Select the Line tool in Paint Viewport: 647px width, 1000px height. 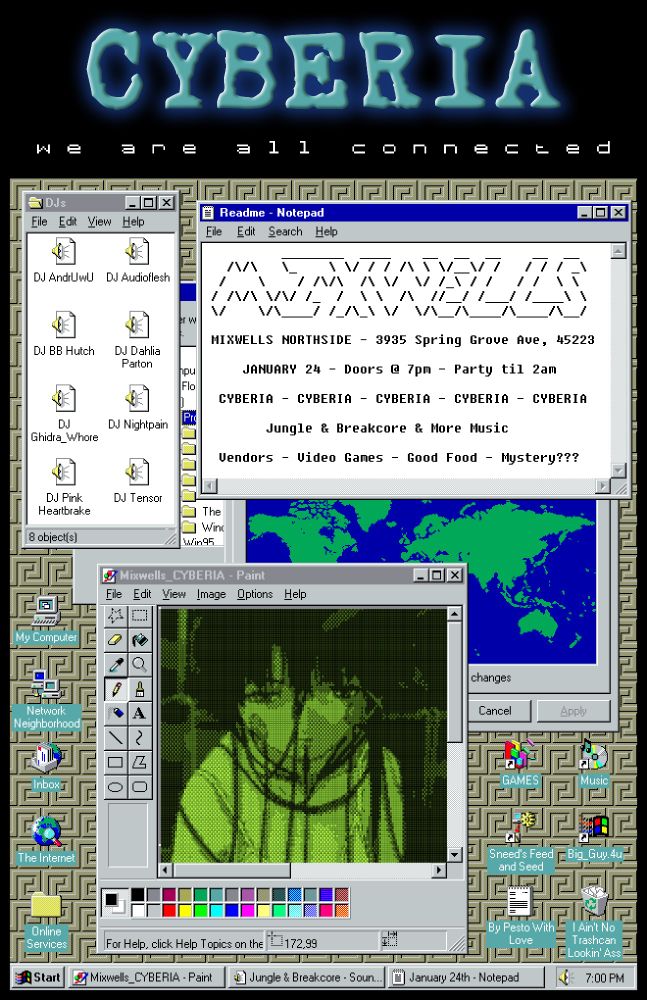[x=115, y=738]
